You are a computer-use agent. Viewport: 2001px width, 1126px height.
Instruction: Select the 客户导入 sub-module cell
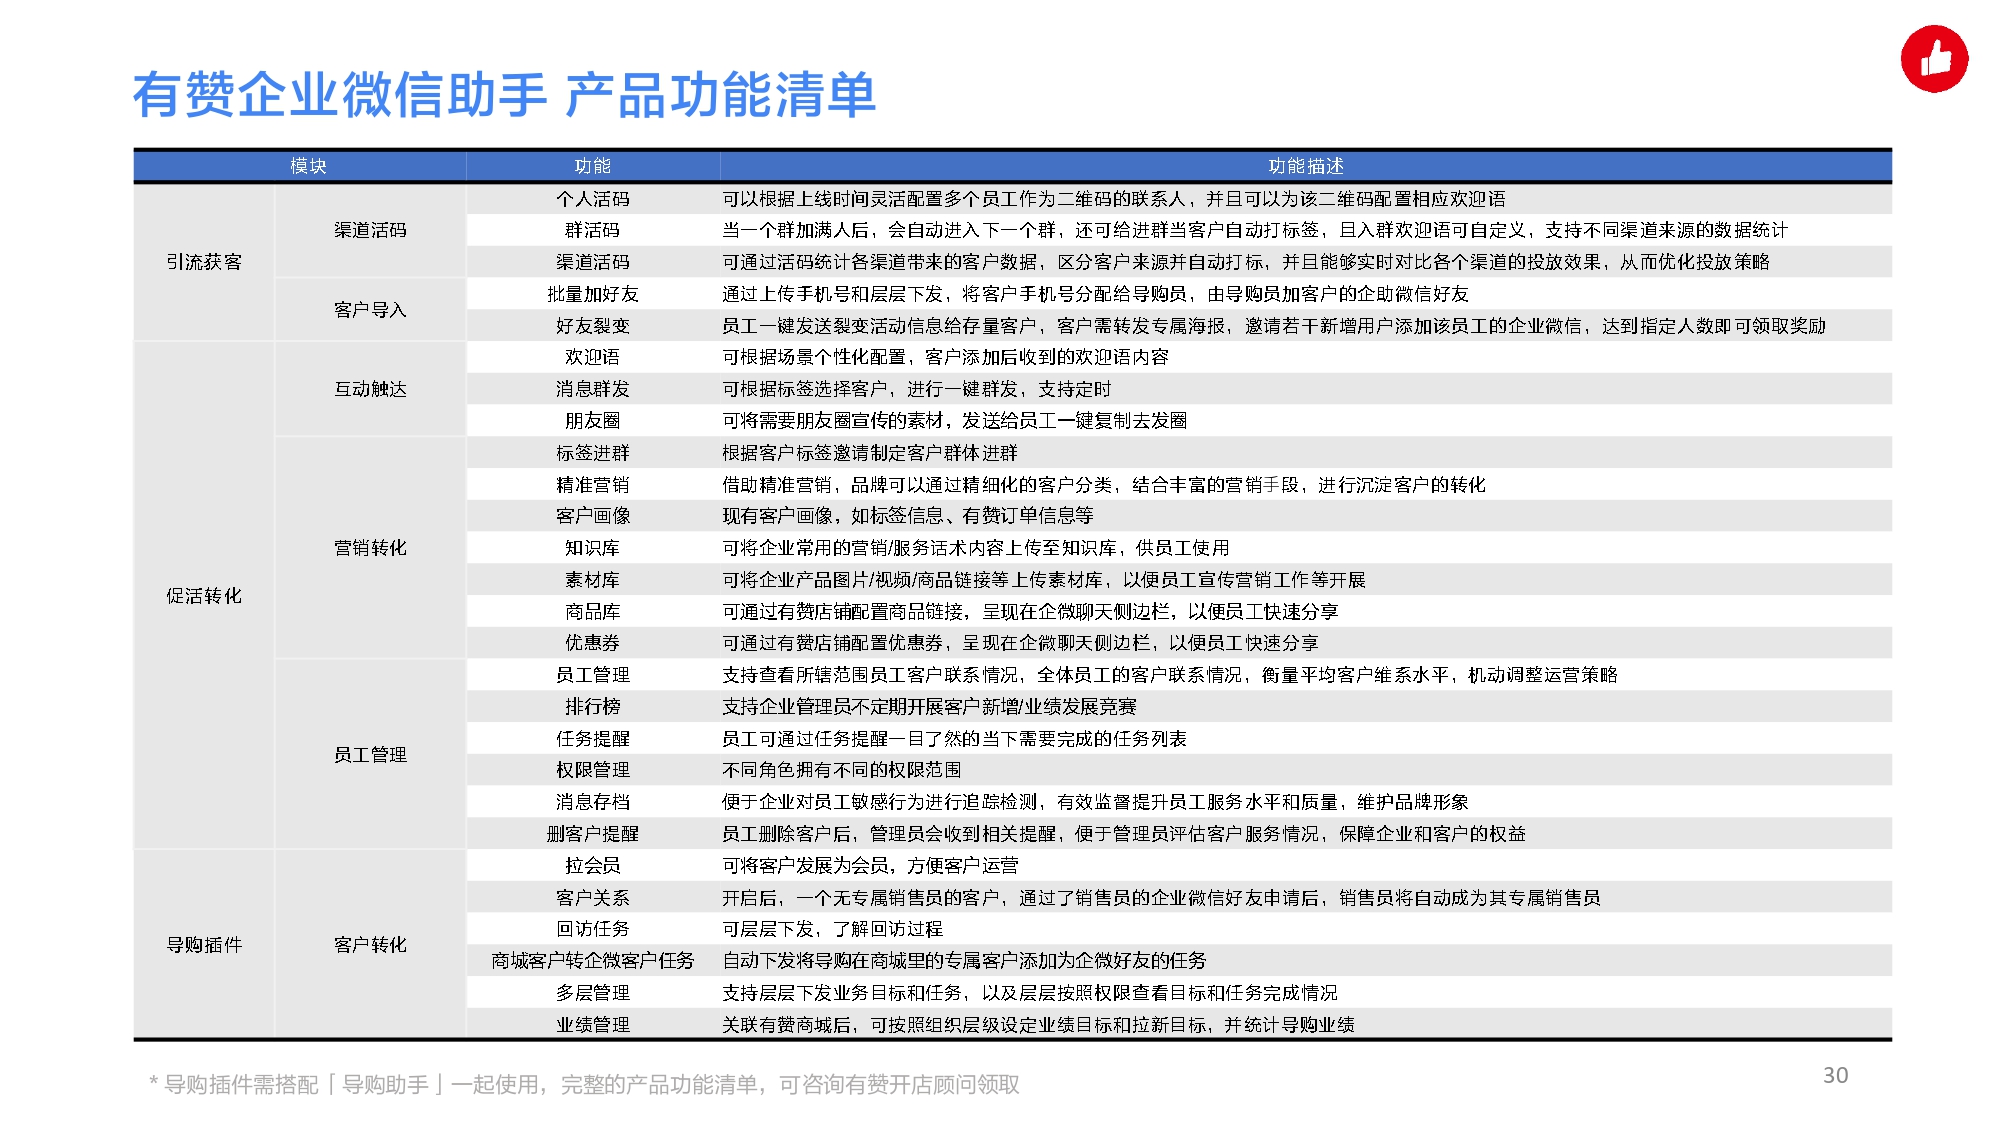pos(370,310)
